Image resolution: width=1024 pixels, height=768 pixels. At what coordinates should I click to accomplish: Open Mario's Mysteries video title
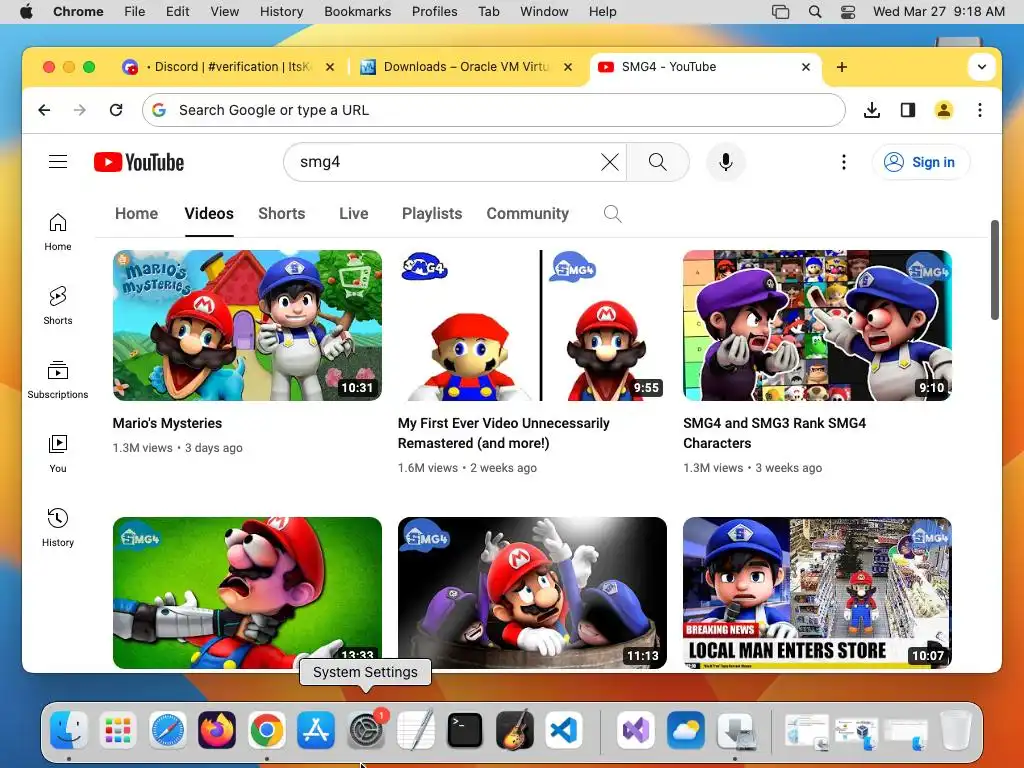click(x=167, y=423)
